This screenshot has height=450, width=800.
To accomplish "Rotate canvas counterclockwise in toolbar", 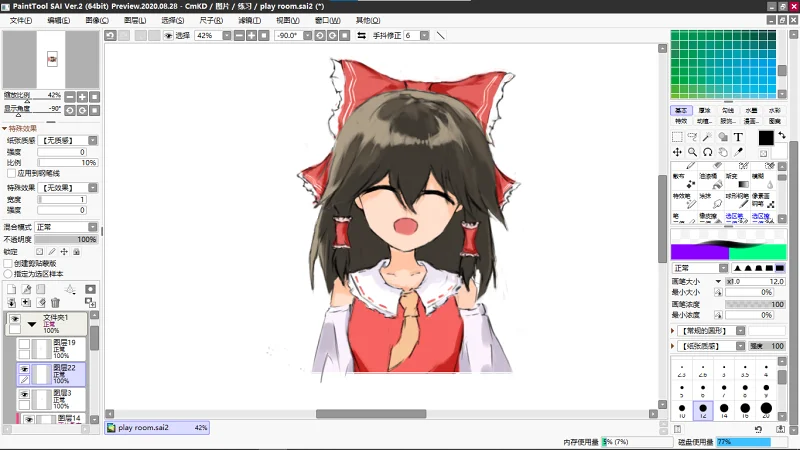I will click(x=320, y=35).
